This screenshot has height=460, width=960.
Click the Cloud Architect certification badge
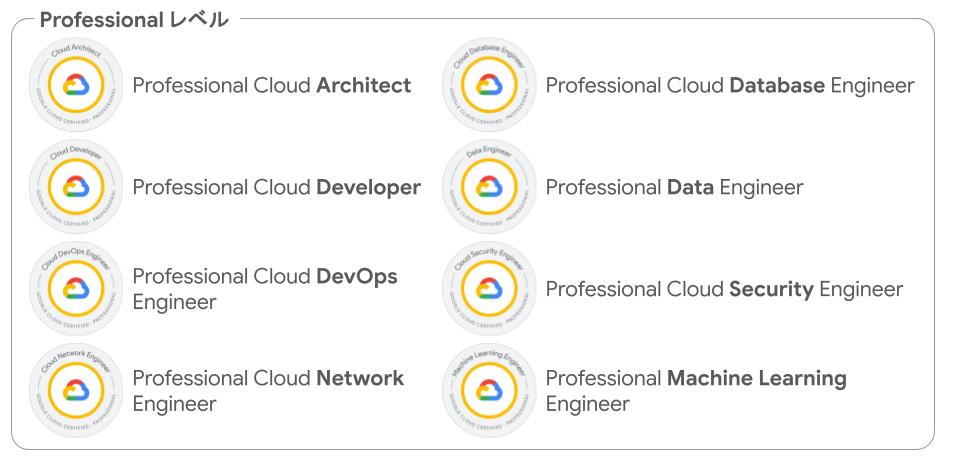coord(76,85)
